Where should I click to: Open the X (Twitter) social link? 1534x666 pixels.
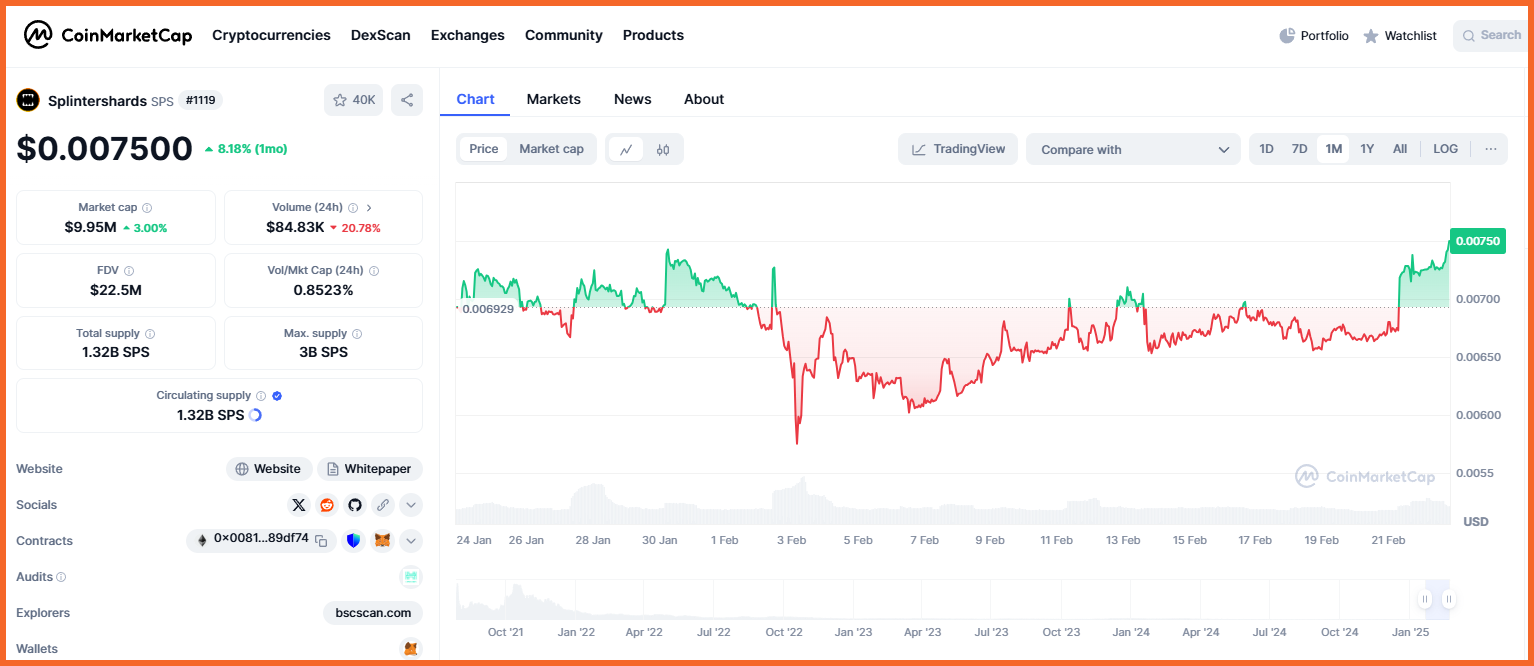pos(298,505)
